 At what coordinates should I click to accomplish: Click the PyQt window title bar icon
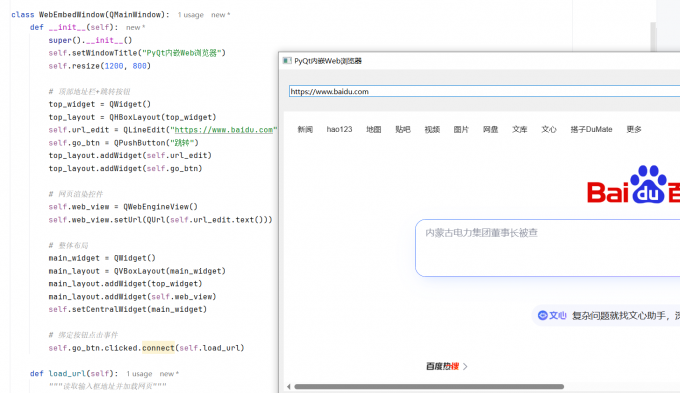[287, 61]
